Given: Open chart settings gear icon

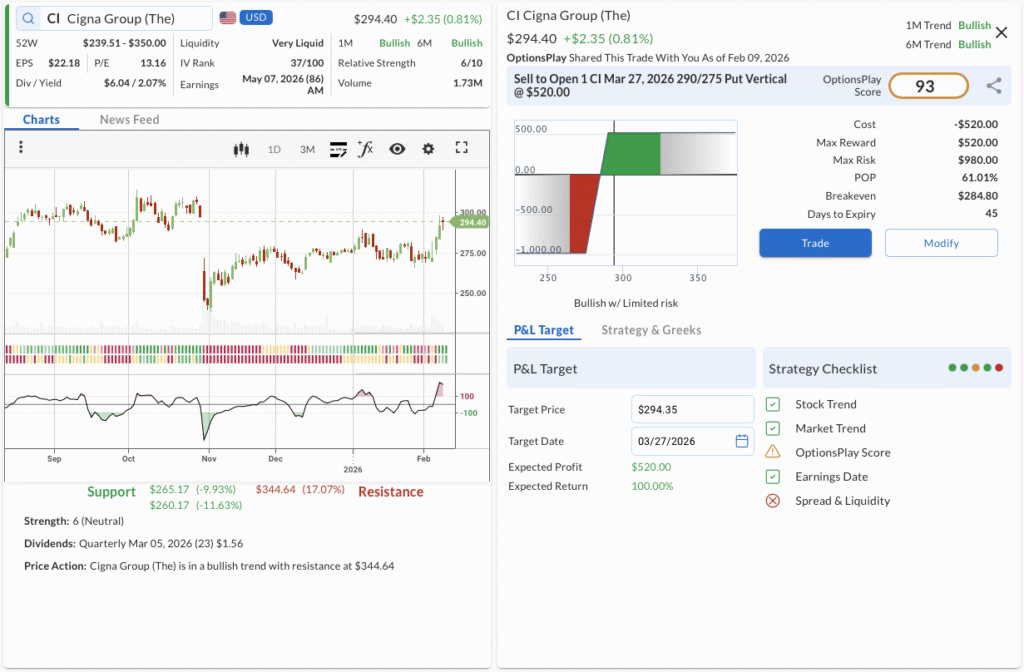Looking at the screenshot, I should pyautogui.click(x=428, y=149).
